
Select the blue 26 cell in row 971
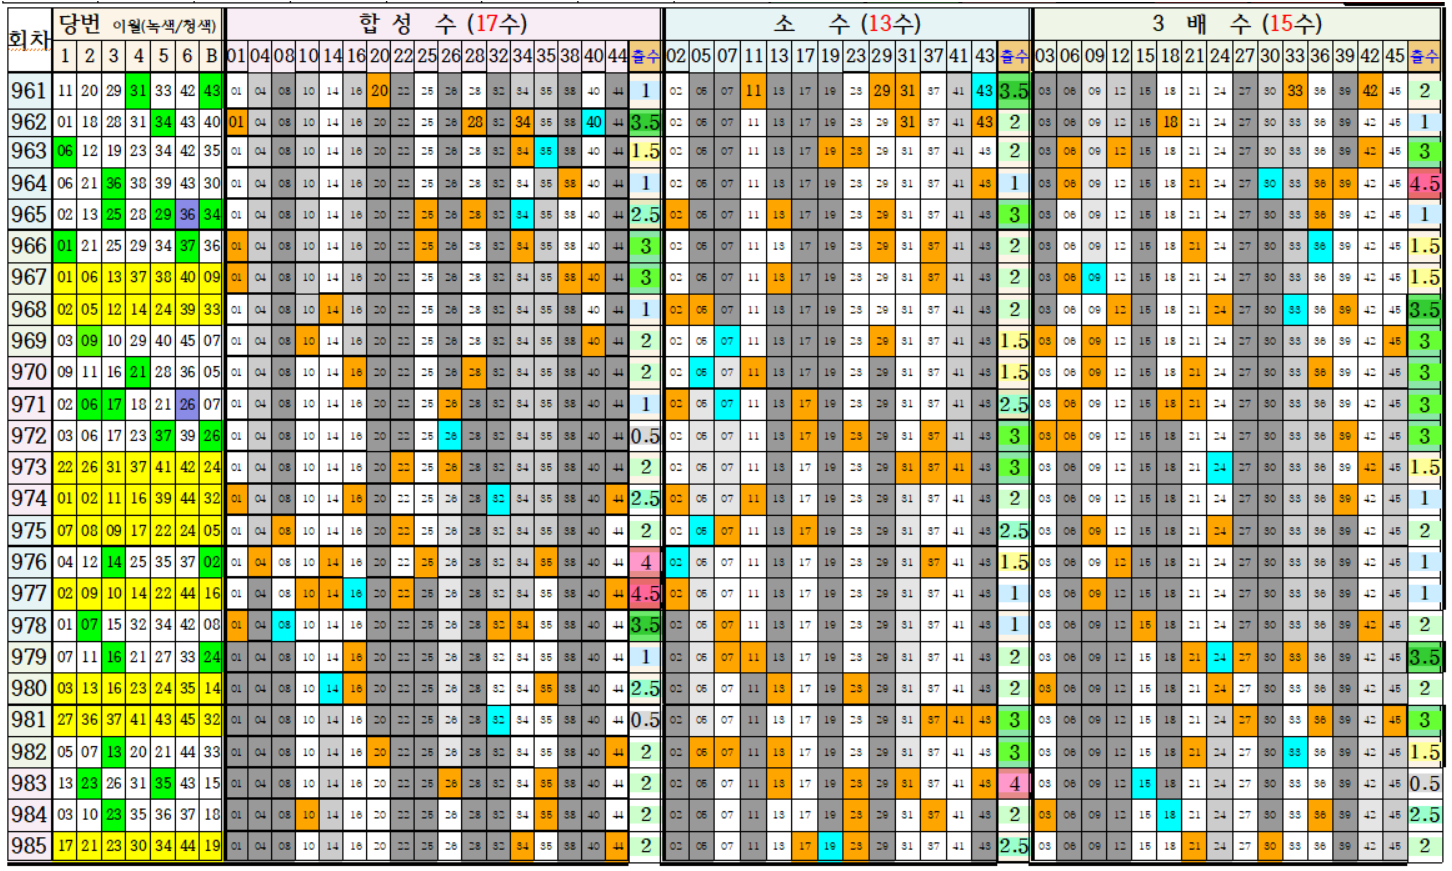coord(187,405)
